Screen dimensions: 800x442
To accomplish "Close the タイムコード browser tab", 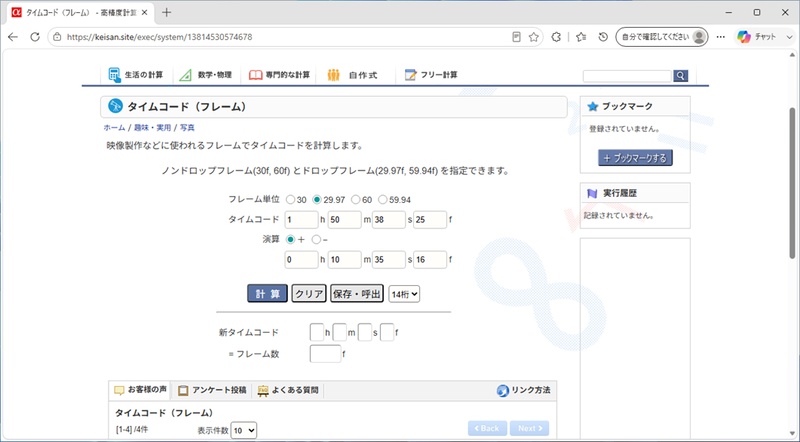I will click(x=144, y=13).
